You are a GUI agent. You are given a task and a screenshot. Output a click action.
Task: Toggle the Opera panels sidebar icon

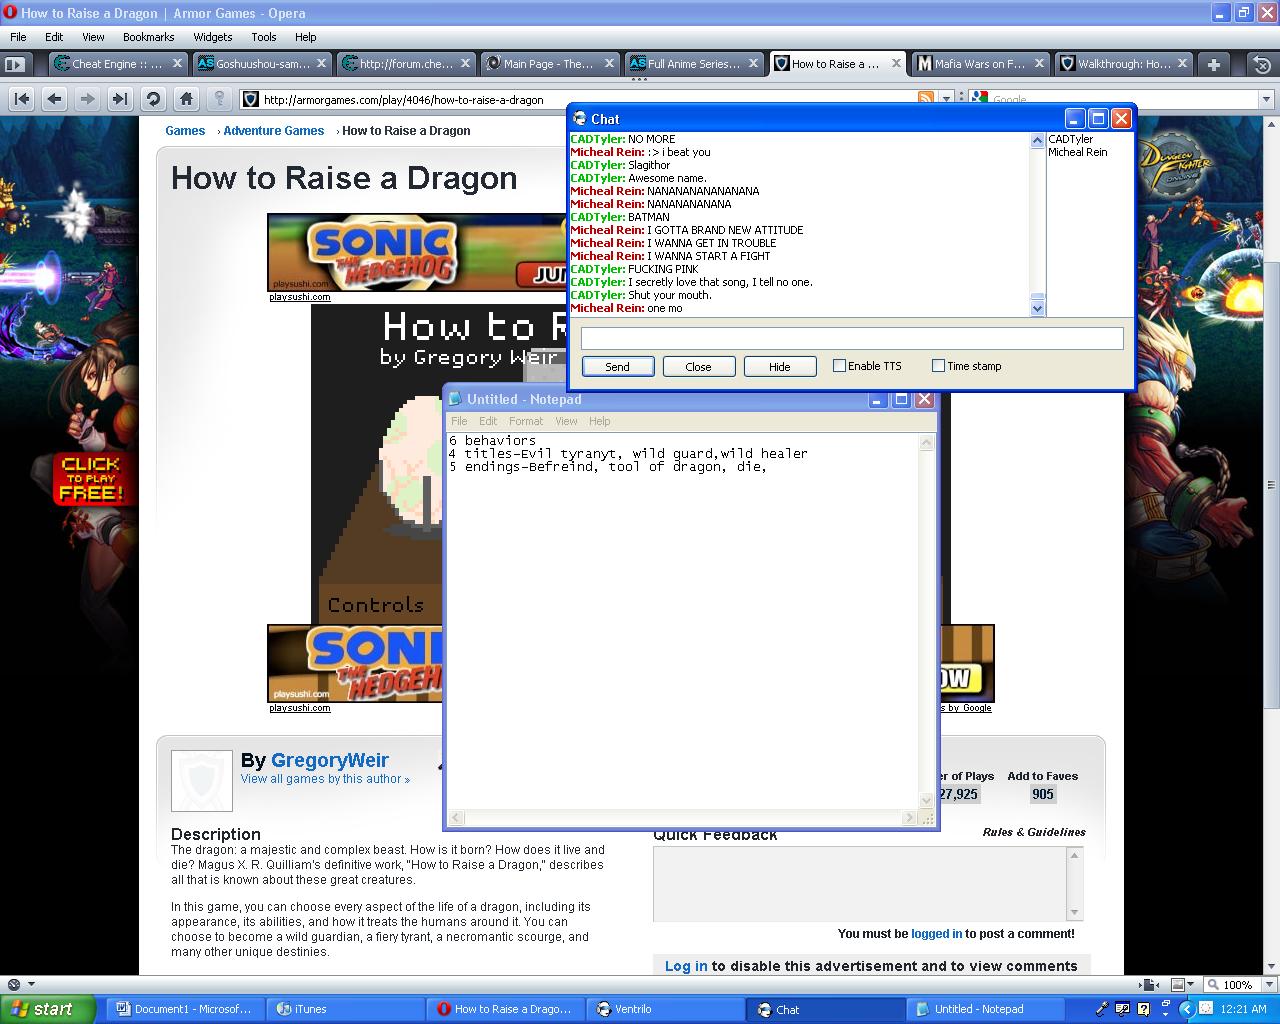(x=14, y=64)
